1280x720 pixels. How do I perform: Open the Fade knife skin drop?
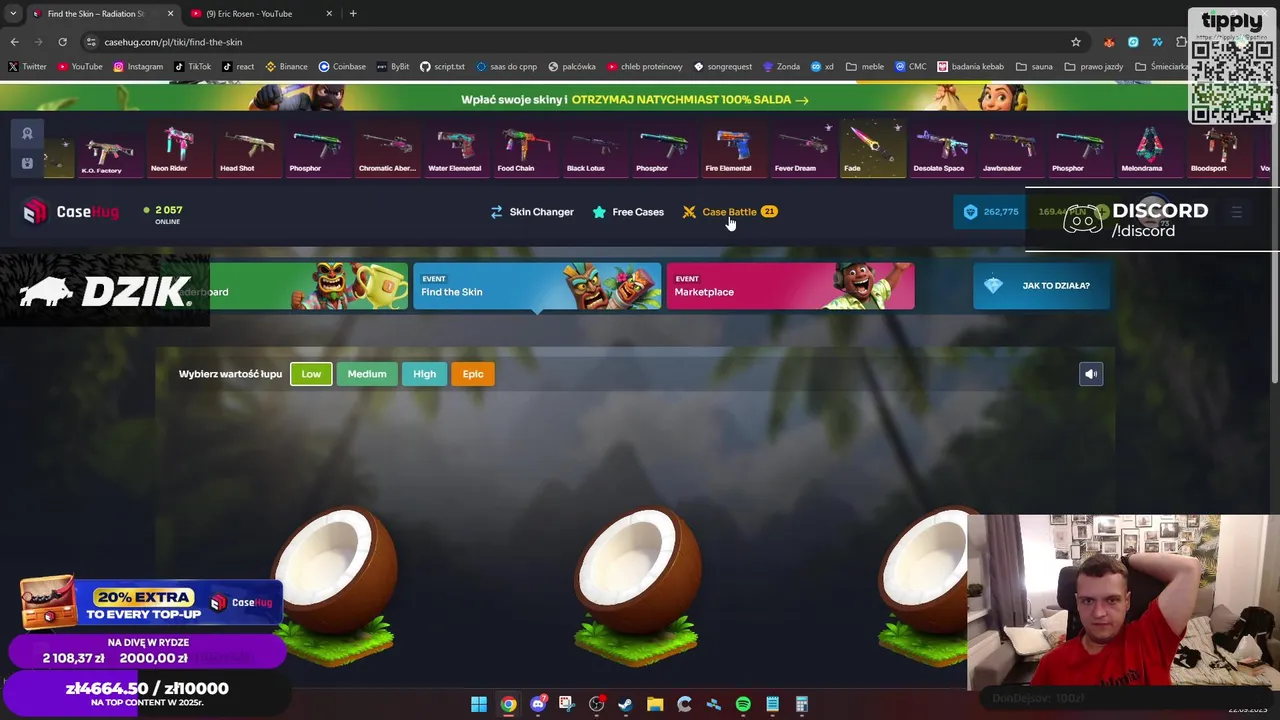(872, 148)
